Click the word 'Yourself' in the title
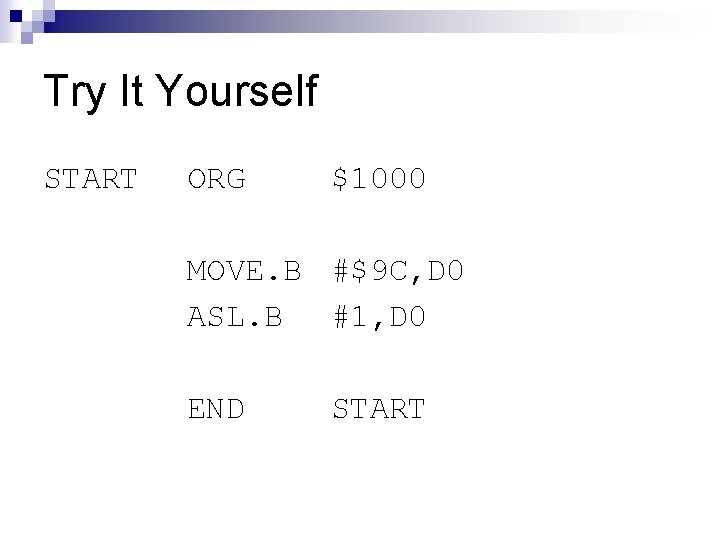This screenshot has width=720, height=540. click(238, 93)
